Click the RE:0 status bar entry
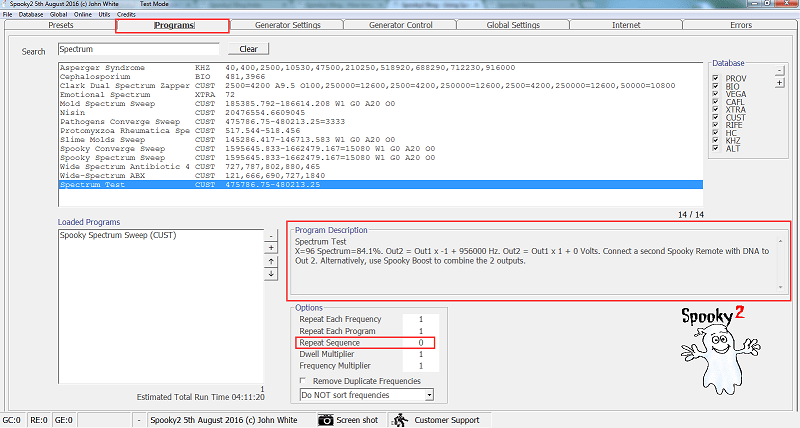800x428 pixels. coord(39,420)
